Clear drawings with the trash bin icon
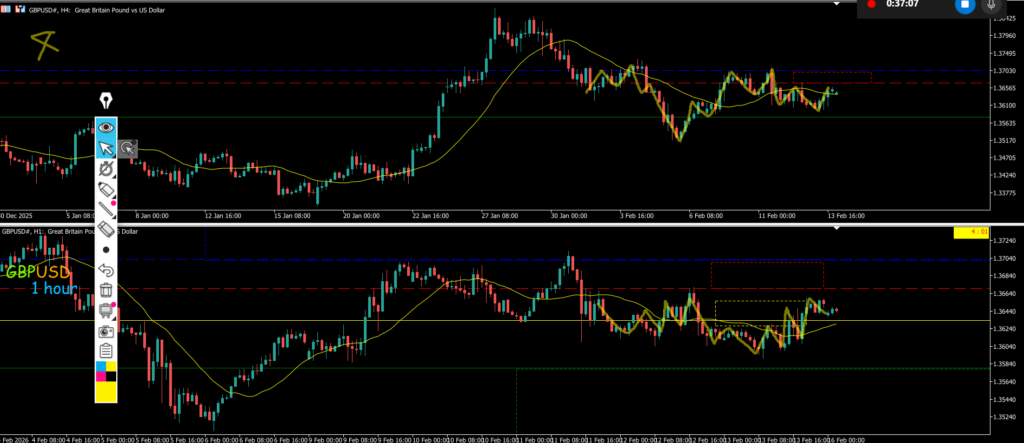Viewport: 1024px width, 443px height. click(x=105, y=290)
